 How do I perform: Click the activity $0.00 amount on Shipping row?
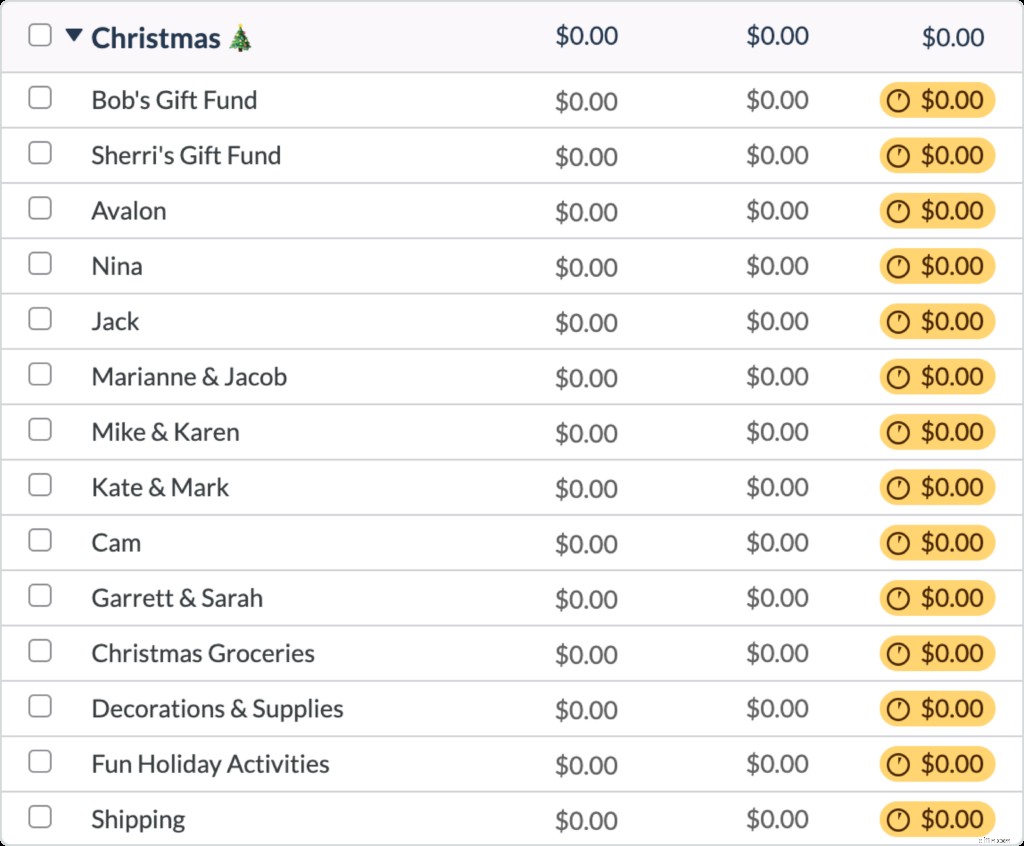(x=778, y=818)
